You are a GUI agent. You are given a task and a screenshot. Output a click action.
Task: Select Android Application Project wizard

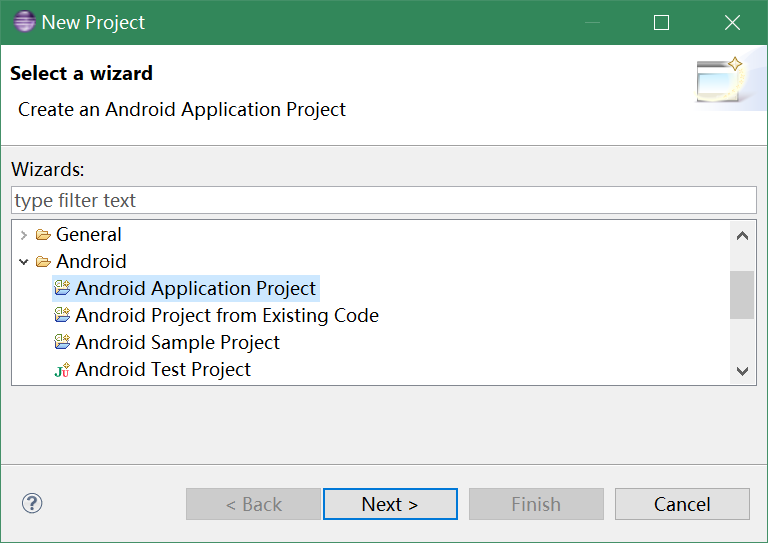[195, 289]
